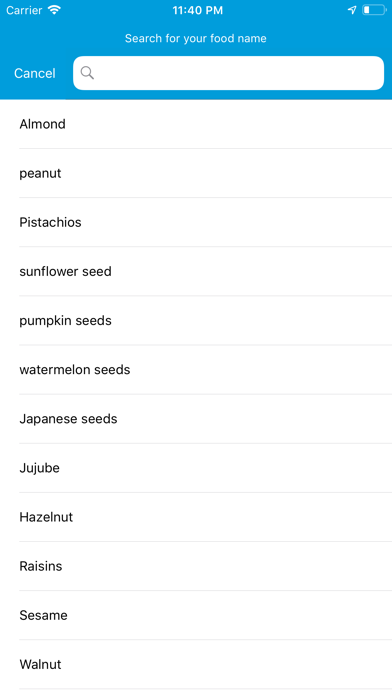Tap the Wi-Fi status icon
The image size is (392, 696).
(54, 10)
